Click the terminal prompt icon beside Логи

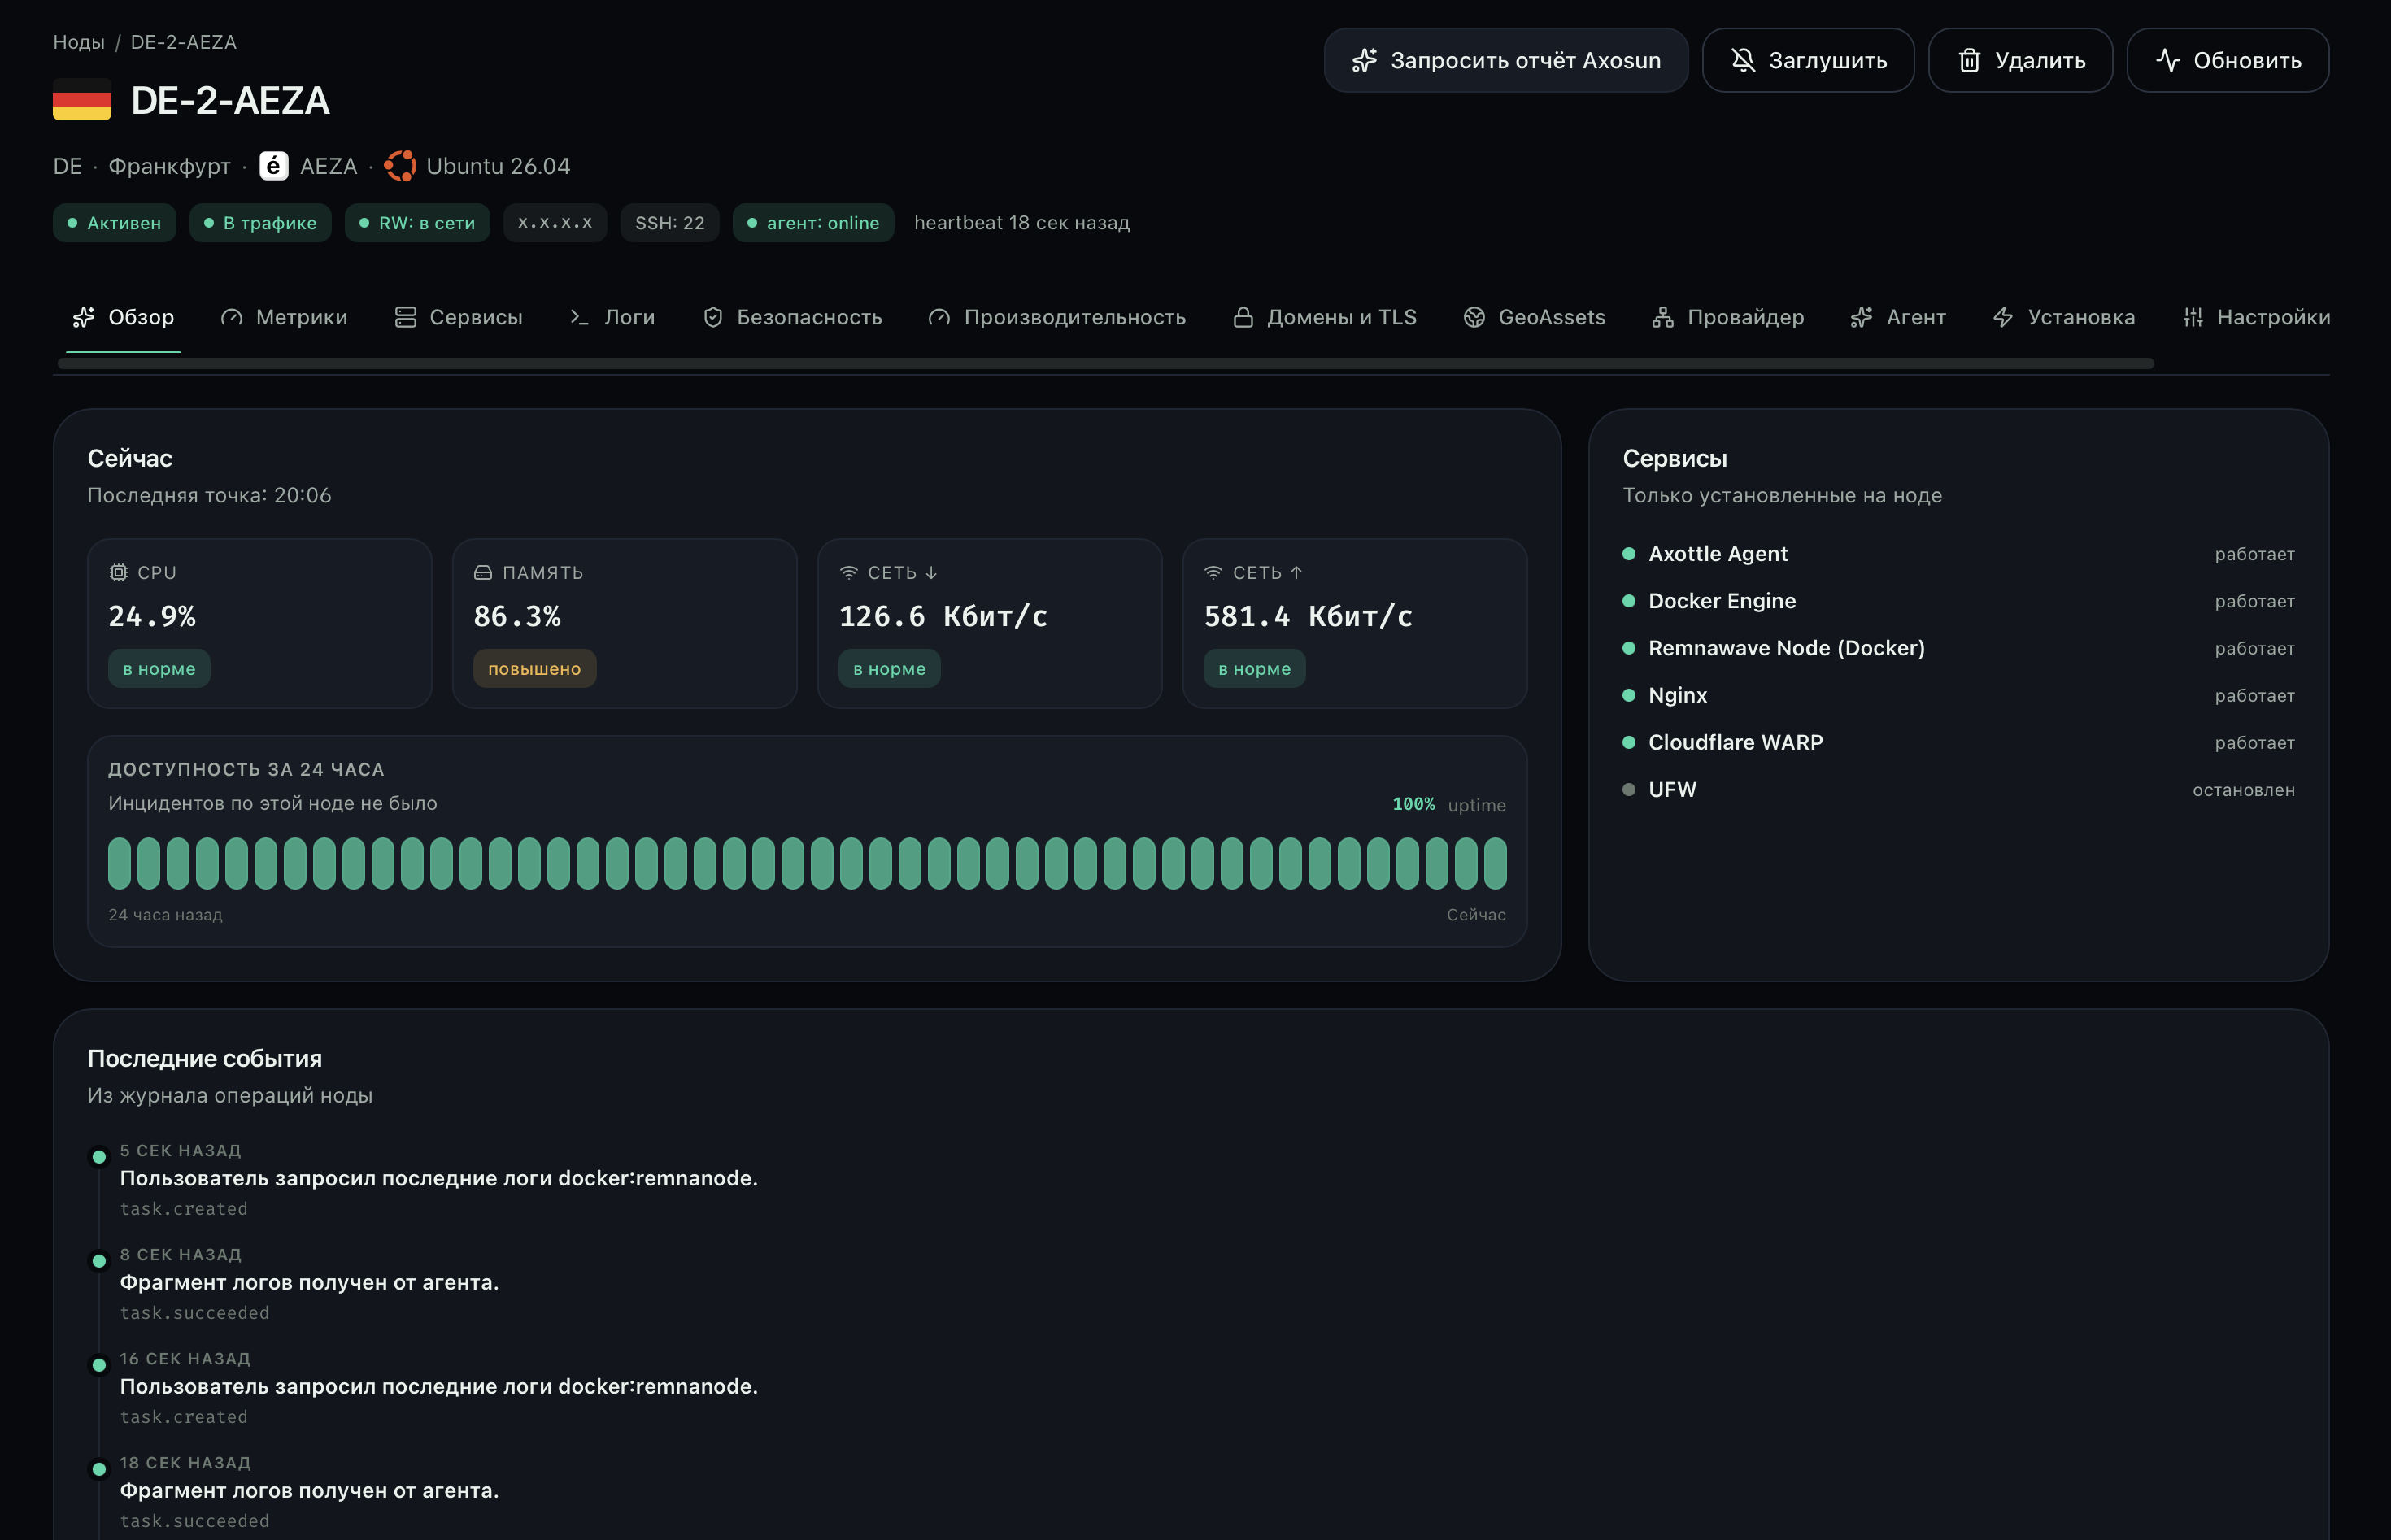tap(579, 317)
